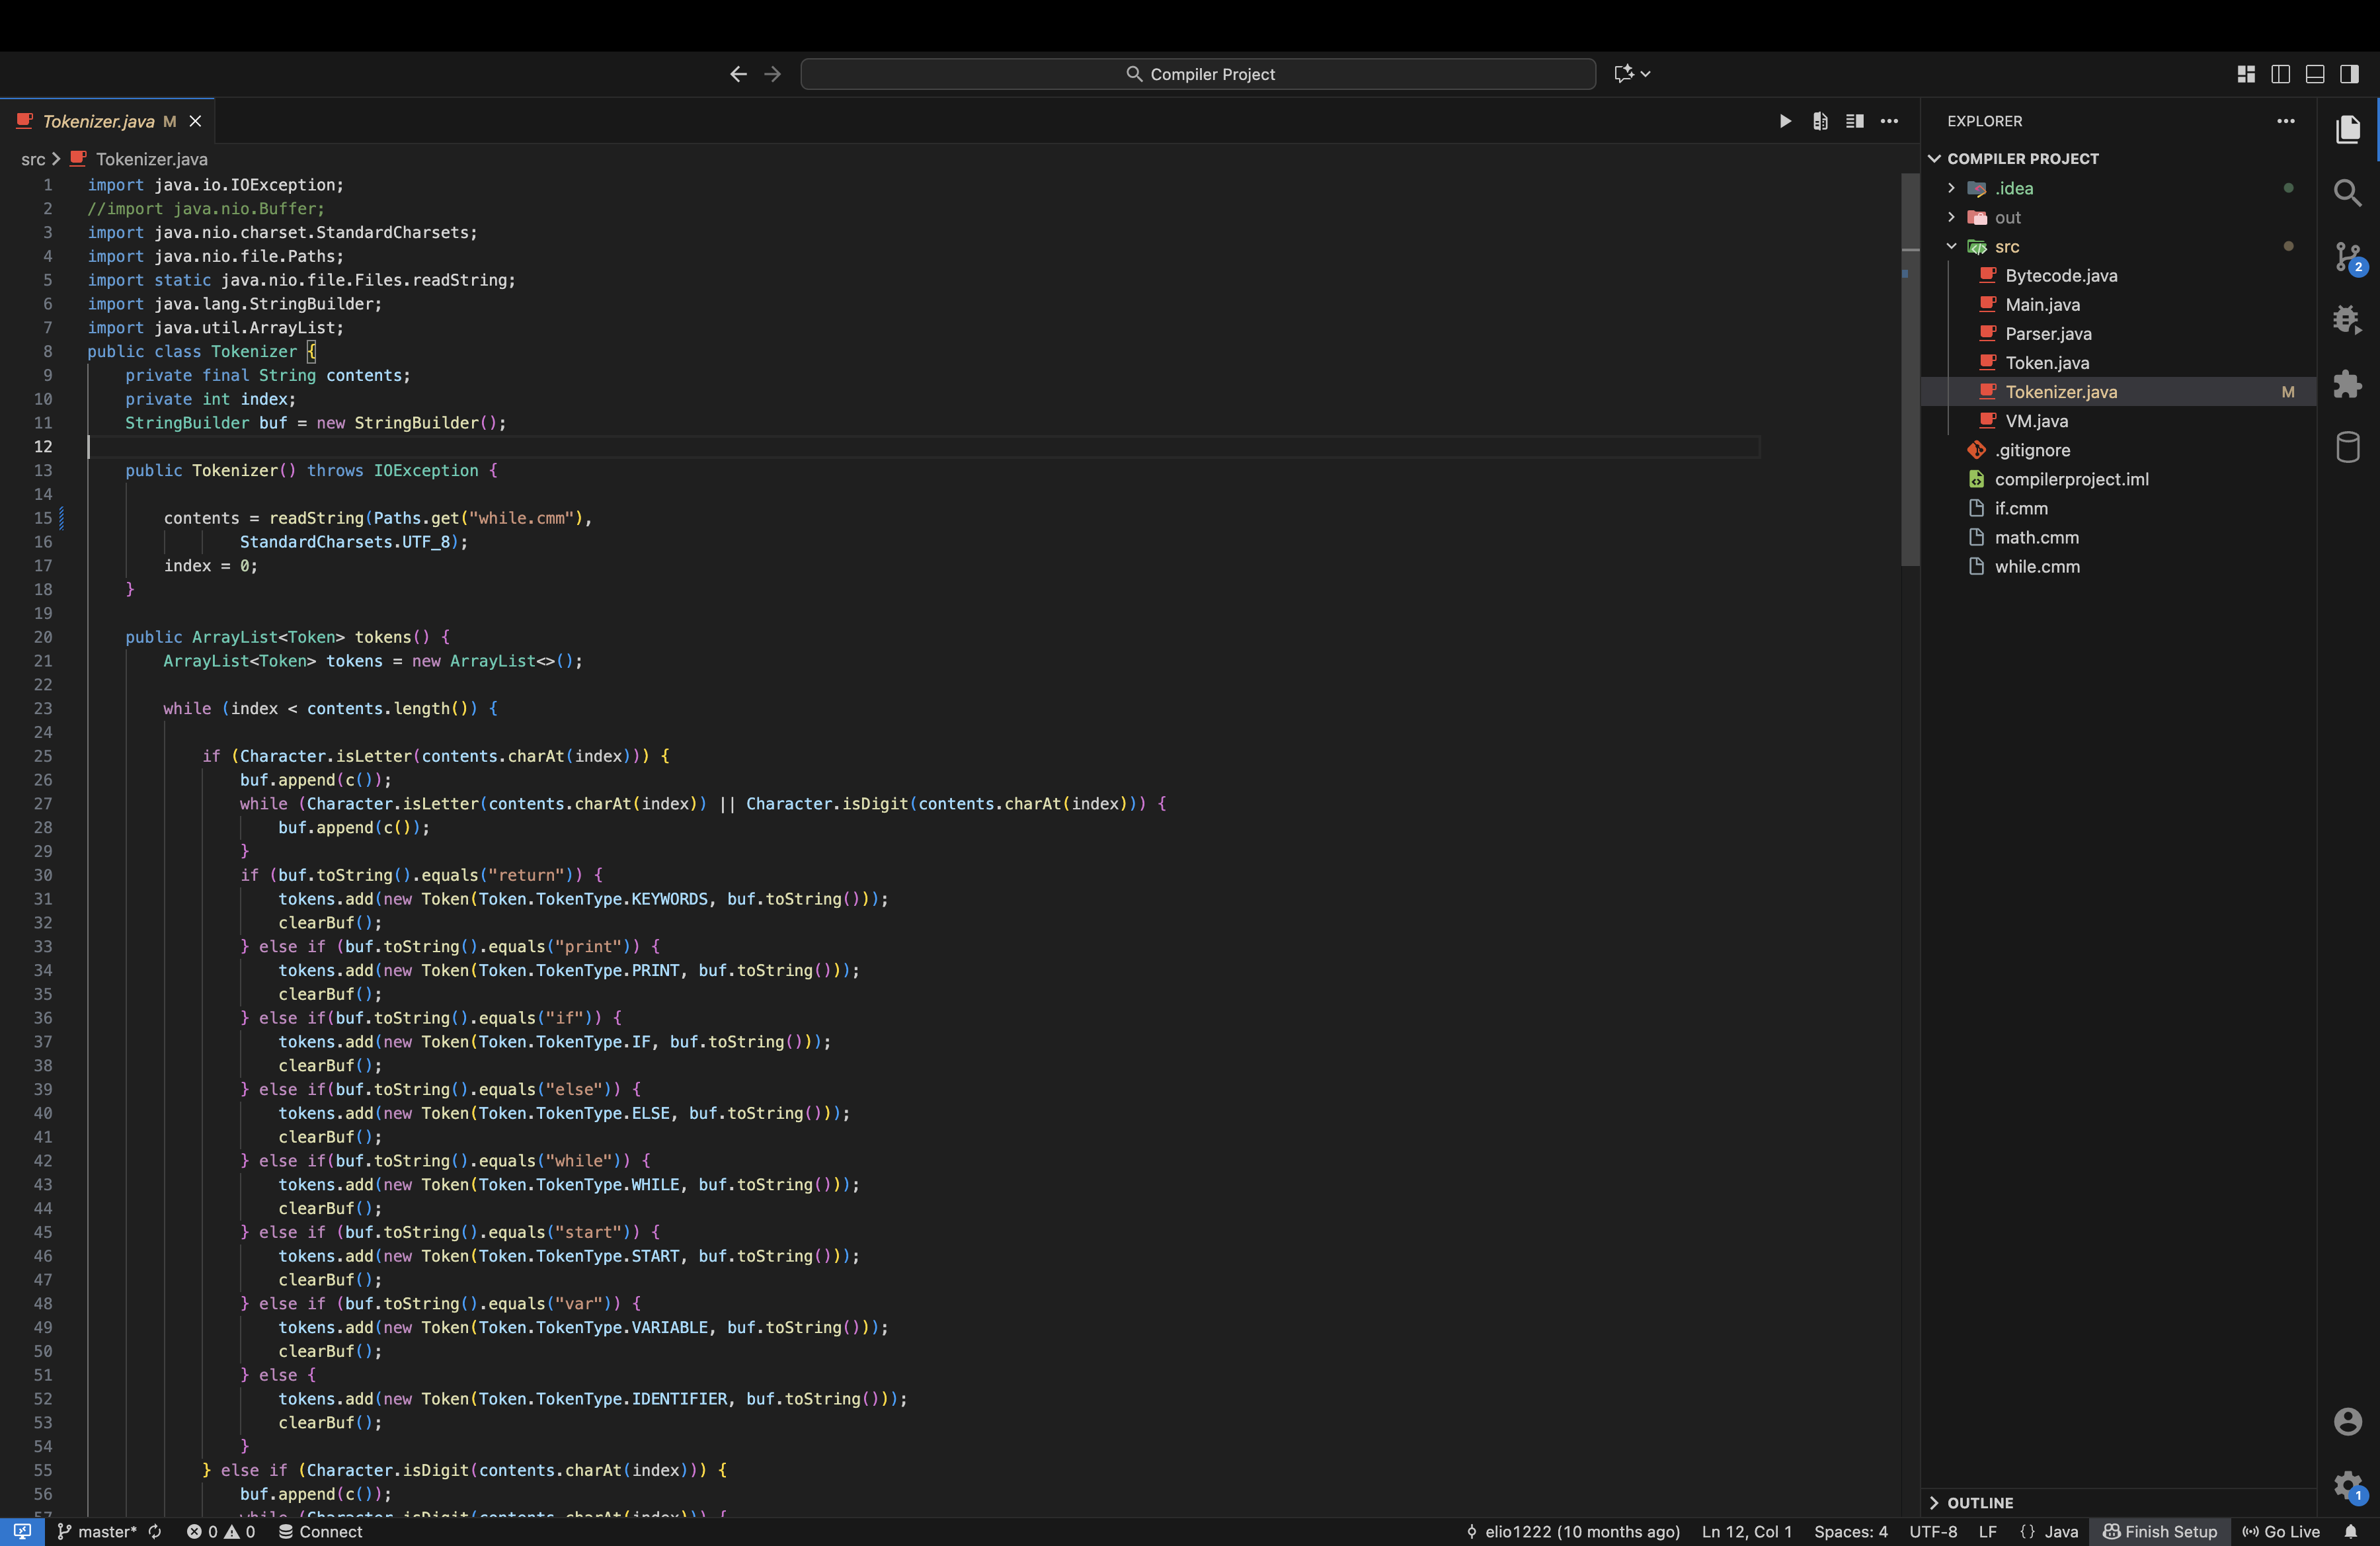Open the Source Control view
Image resolution: width=2380 pixels, height=1546 pixels.
coord(2347,257)
